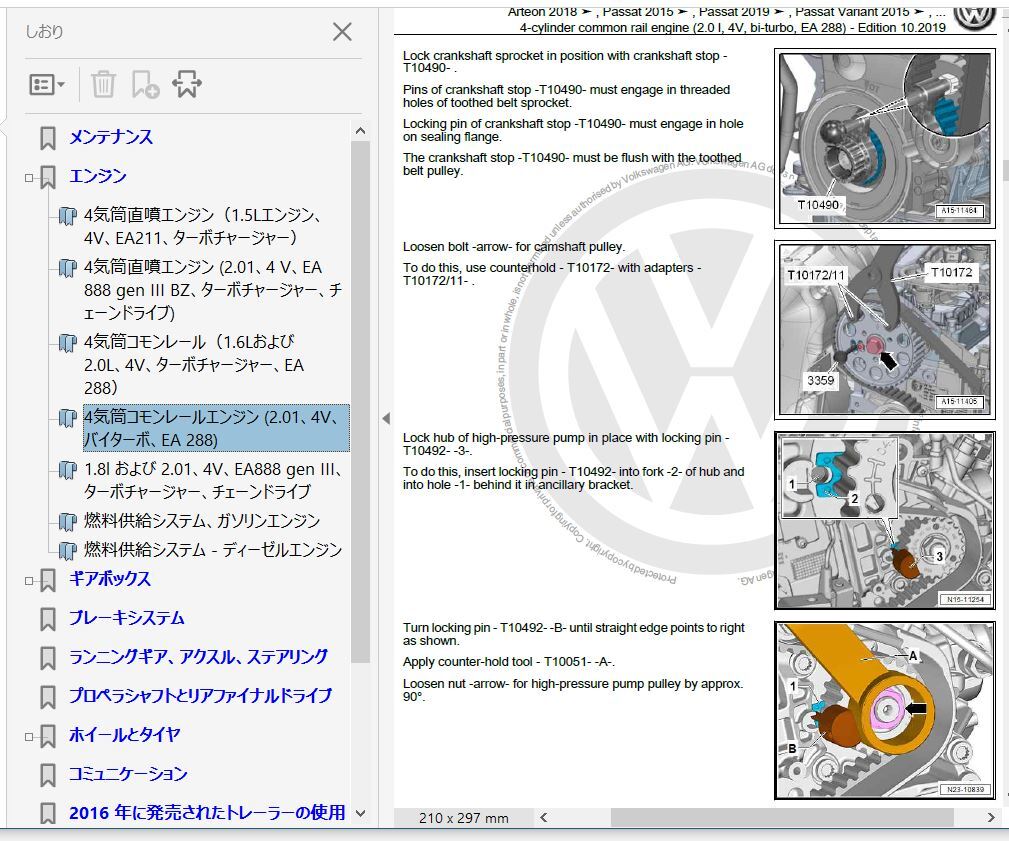1009x841 pixels.
Task: Open 1.8l および 2.0l EA888 gen III bookmark
Action: point(212,480)
